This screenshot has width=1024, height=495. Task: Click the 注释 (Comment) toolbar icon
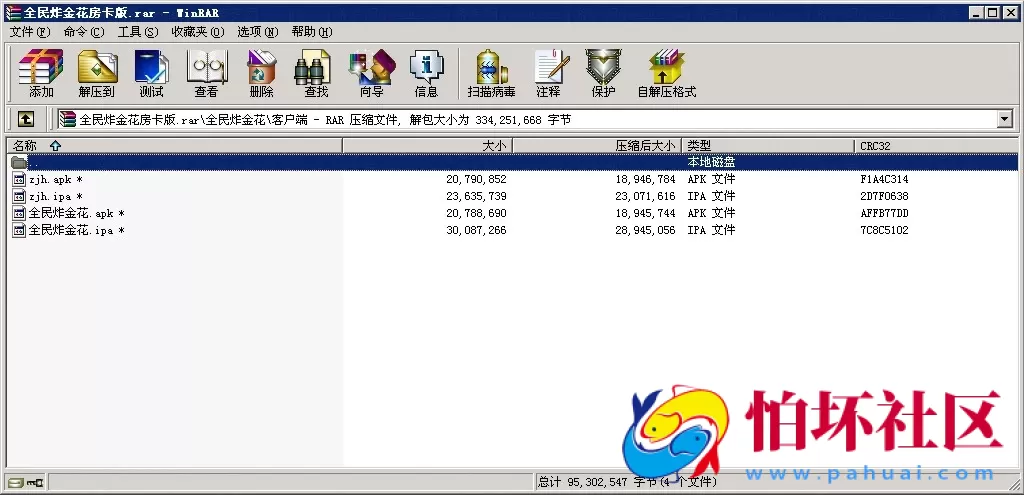pyautogui.click(x=548, y=73)
